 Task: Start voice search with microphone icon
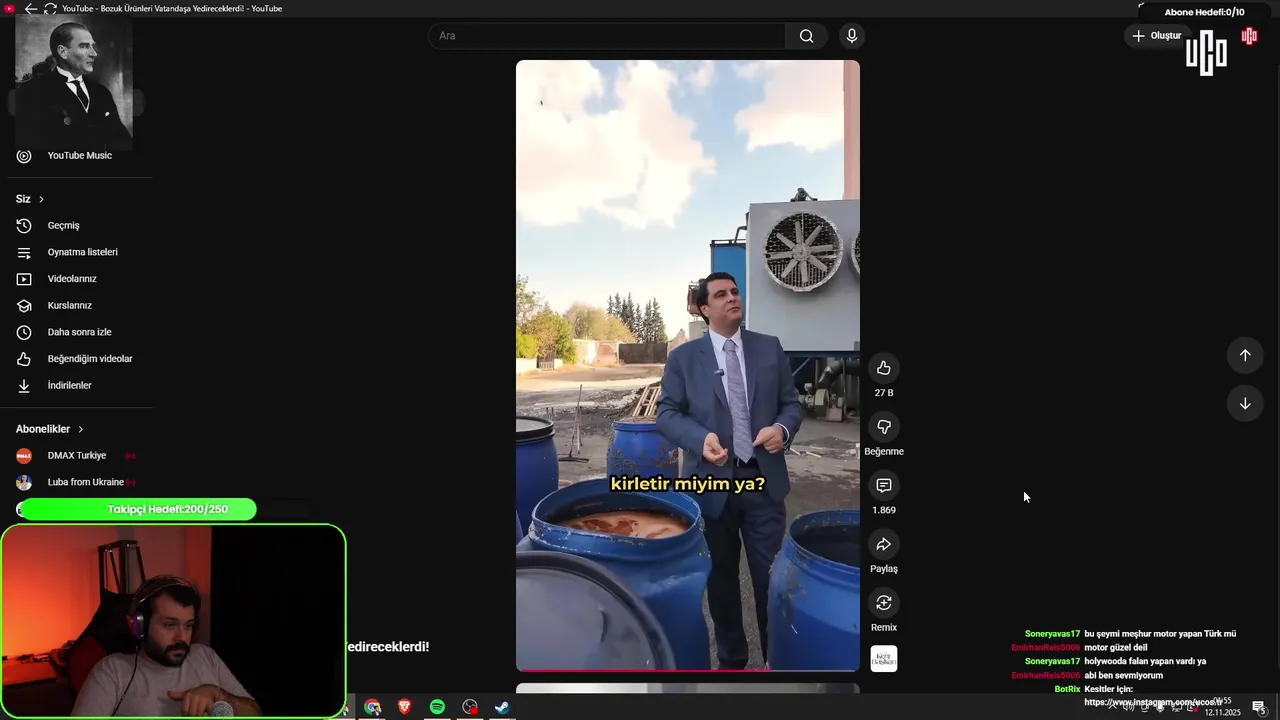(851, 36)
